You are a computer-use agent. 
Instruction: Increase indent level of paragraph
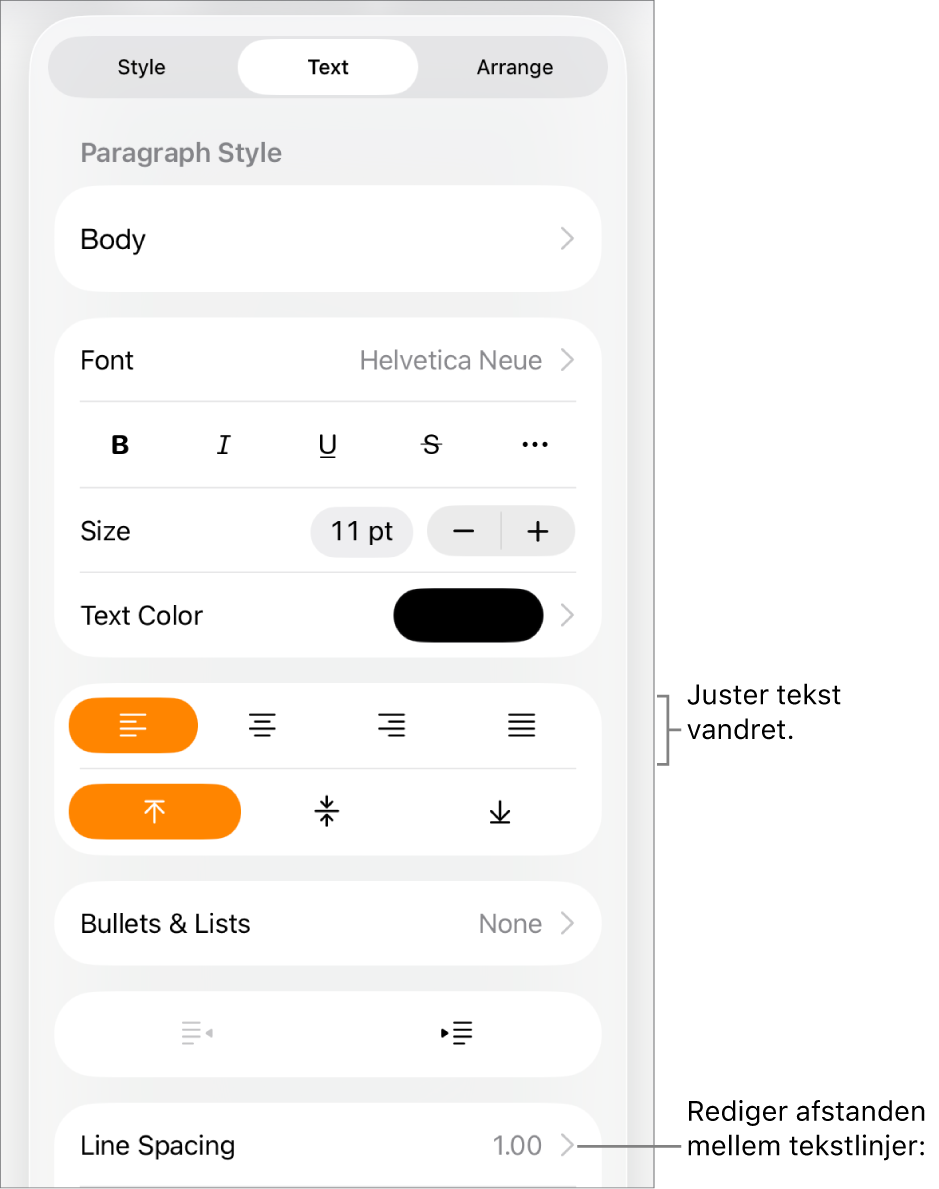tap(457, 1033)
